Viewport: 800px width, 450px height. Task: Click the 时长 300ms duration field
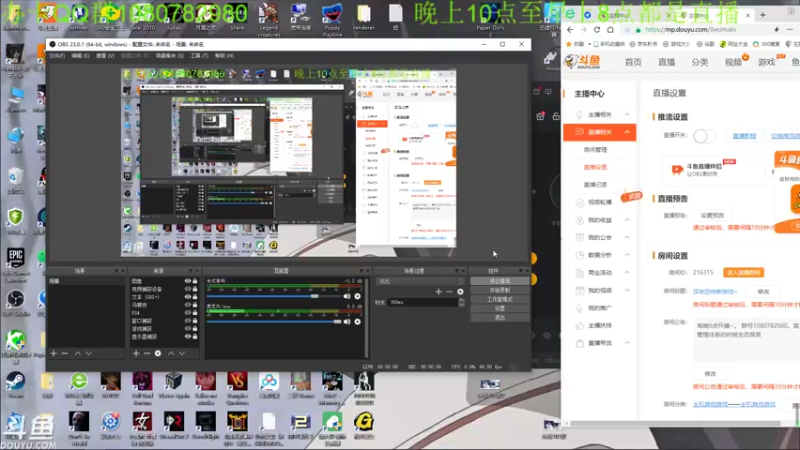tap(423, 303)
